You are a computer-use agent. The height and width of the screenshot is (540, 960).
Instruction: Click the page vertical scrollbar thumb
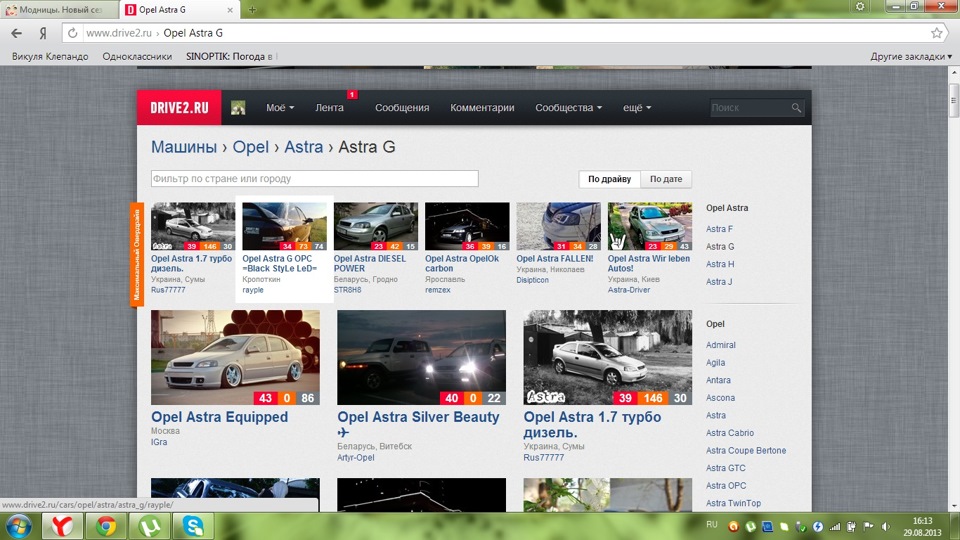[x=954, y=102]
